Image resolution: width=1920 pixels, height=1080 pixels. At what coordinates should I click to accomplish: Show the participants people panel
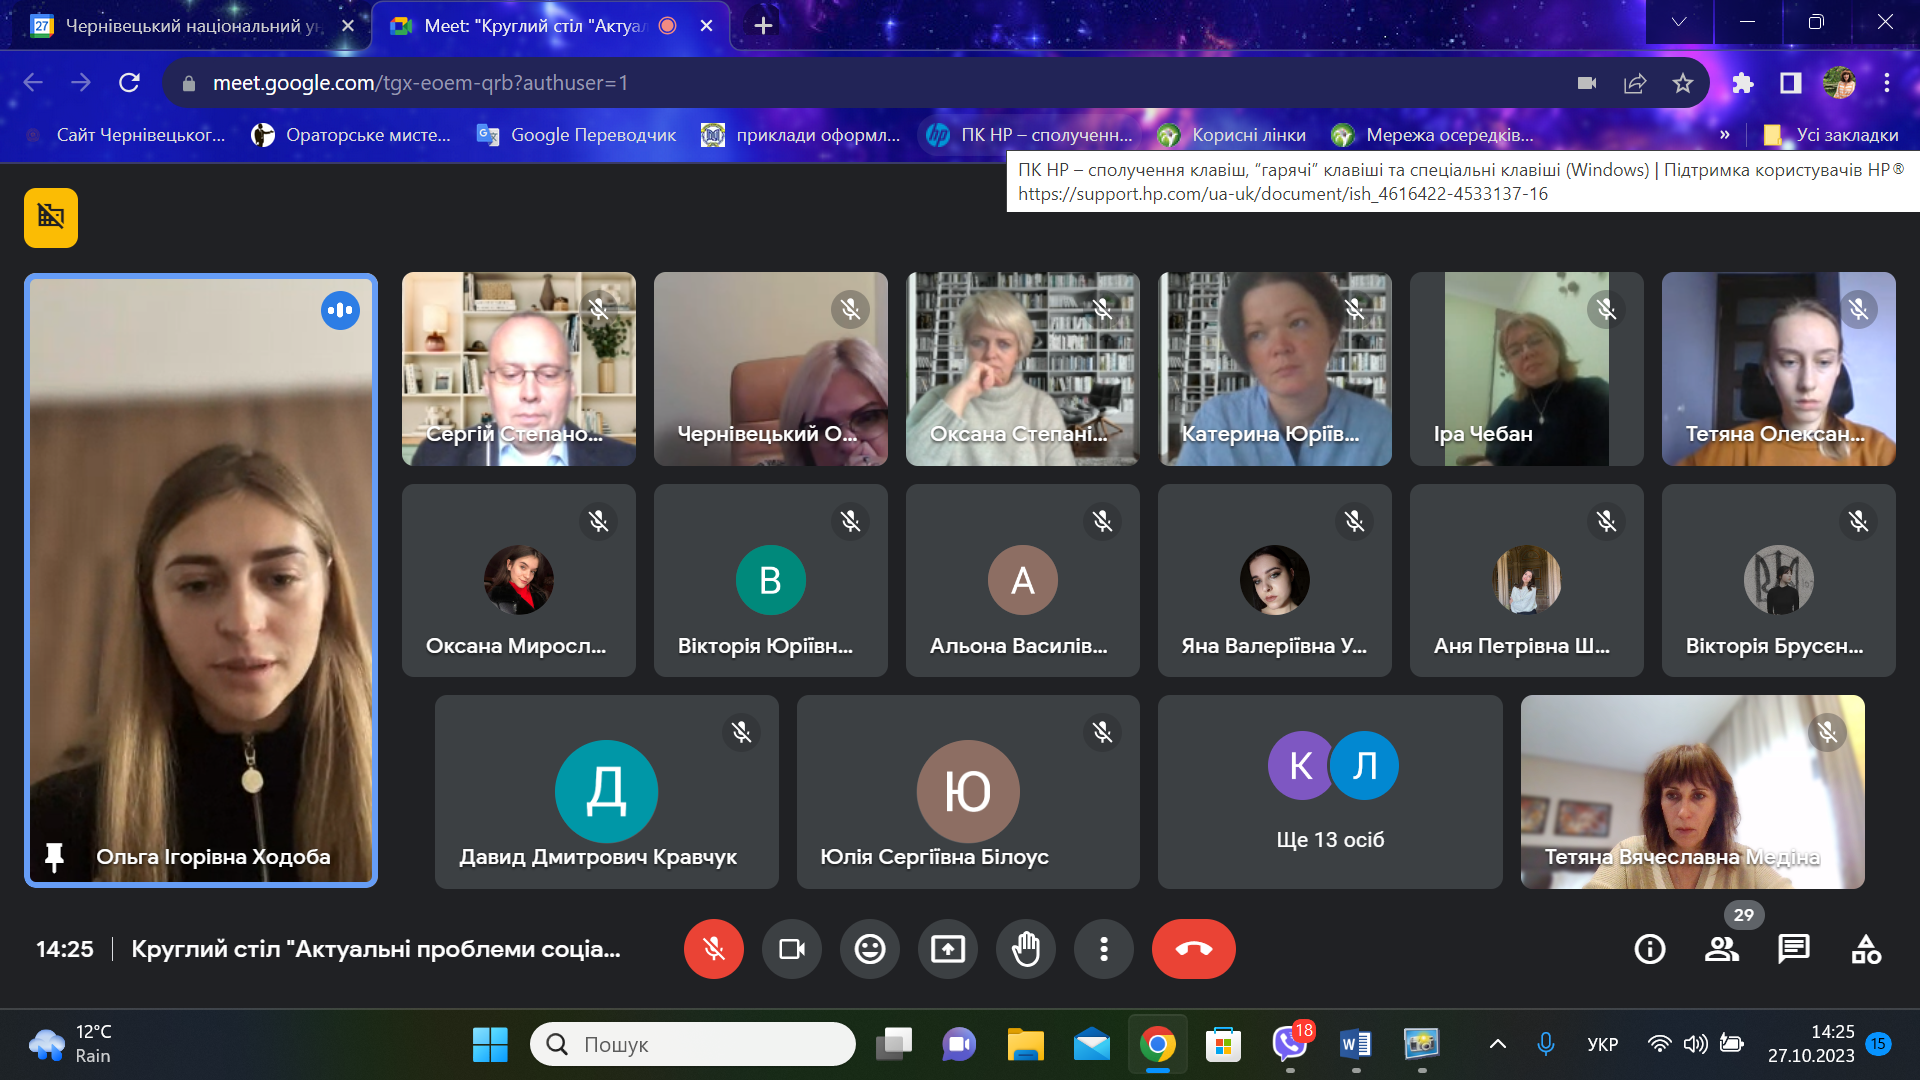pyautogui.click(x=1721, y=948)
